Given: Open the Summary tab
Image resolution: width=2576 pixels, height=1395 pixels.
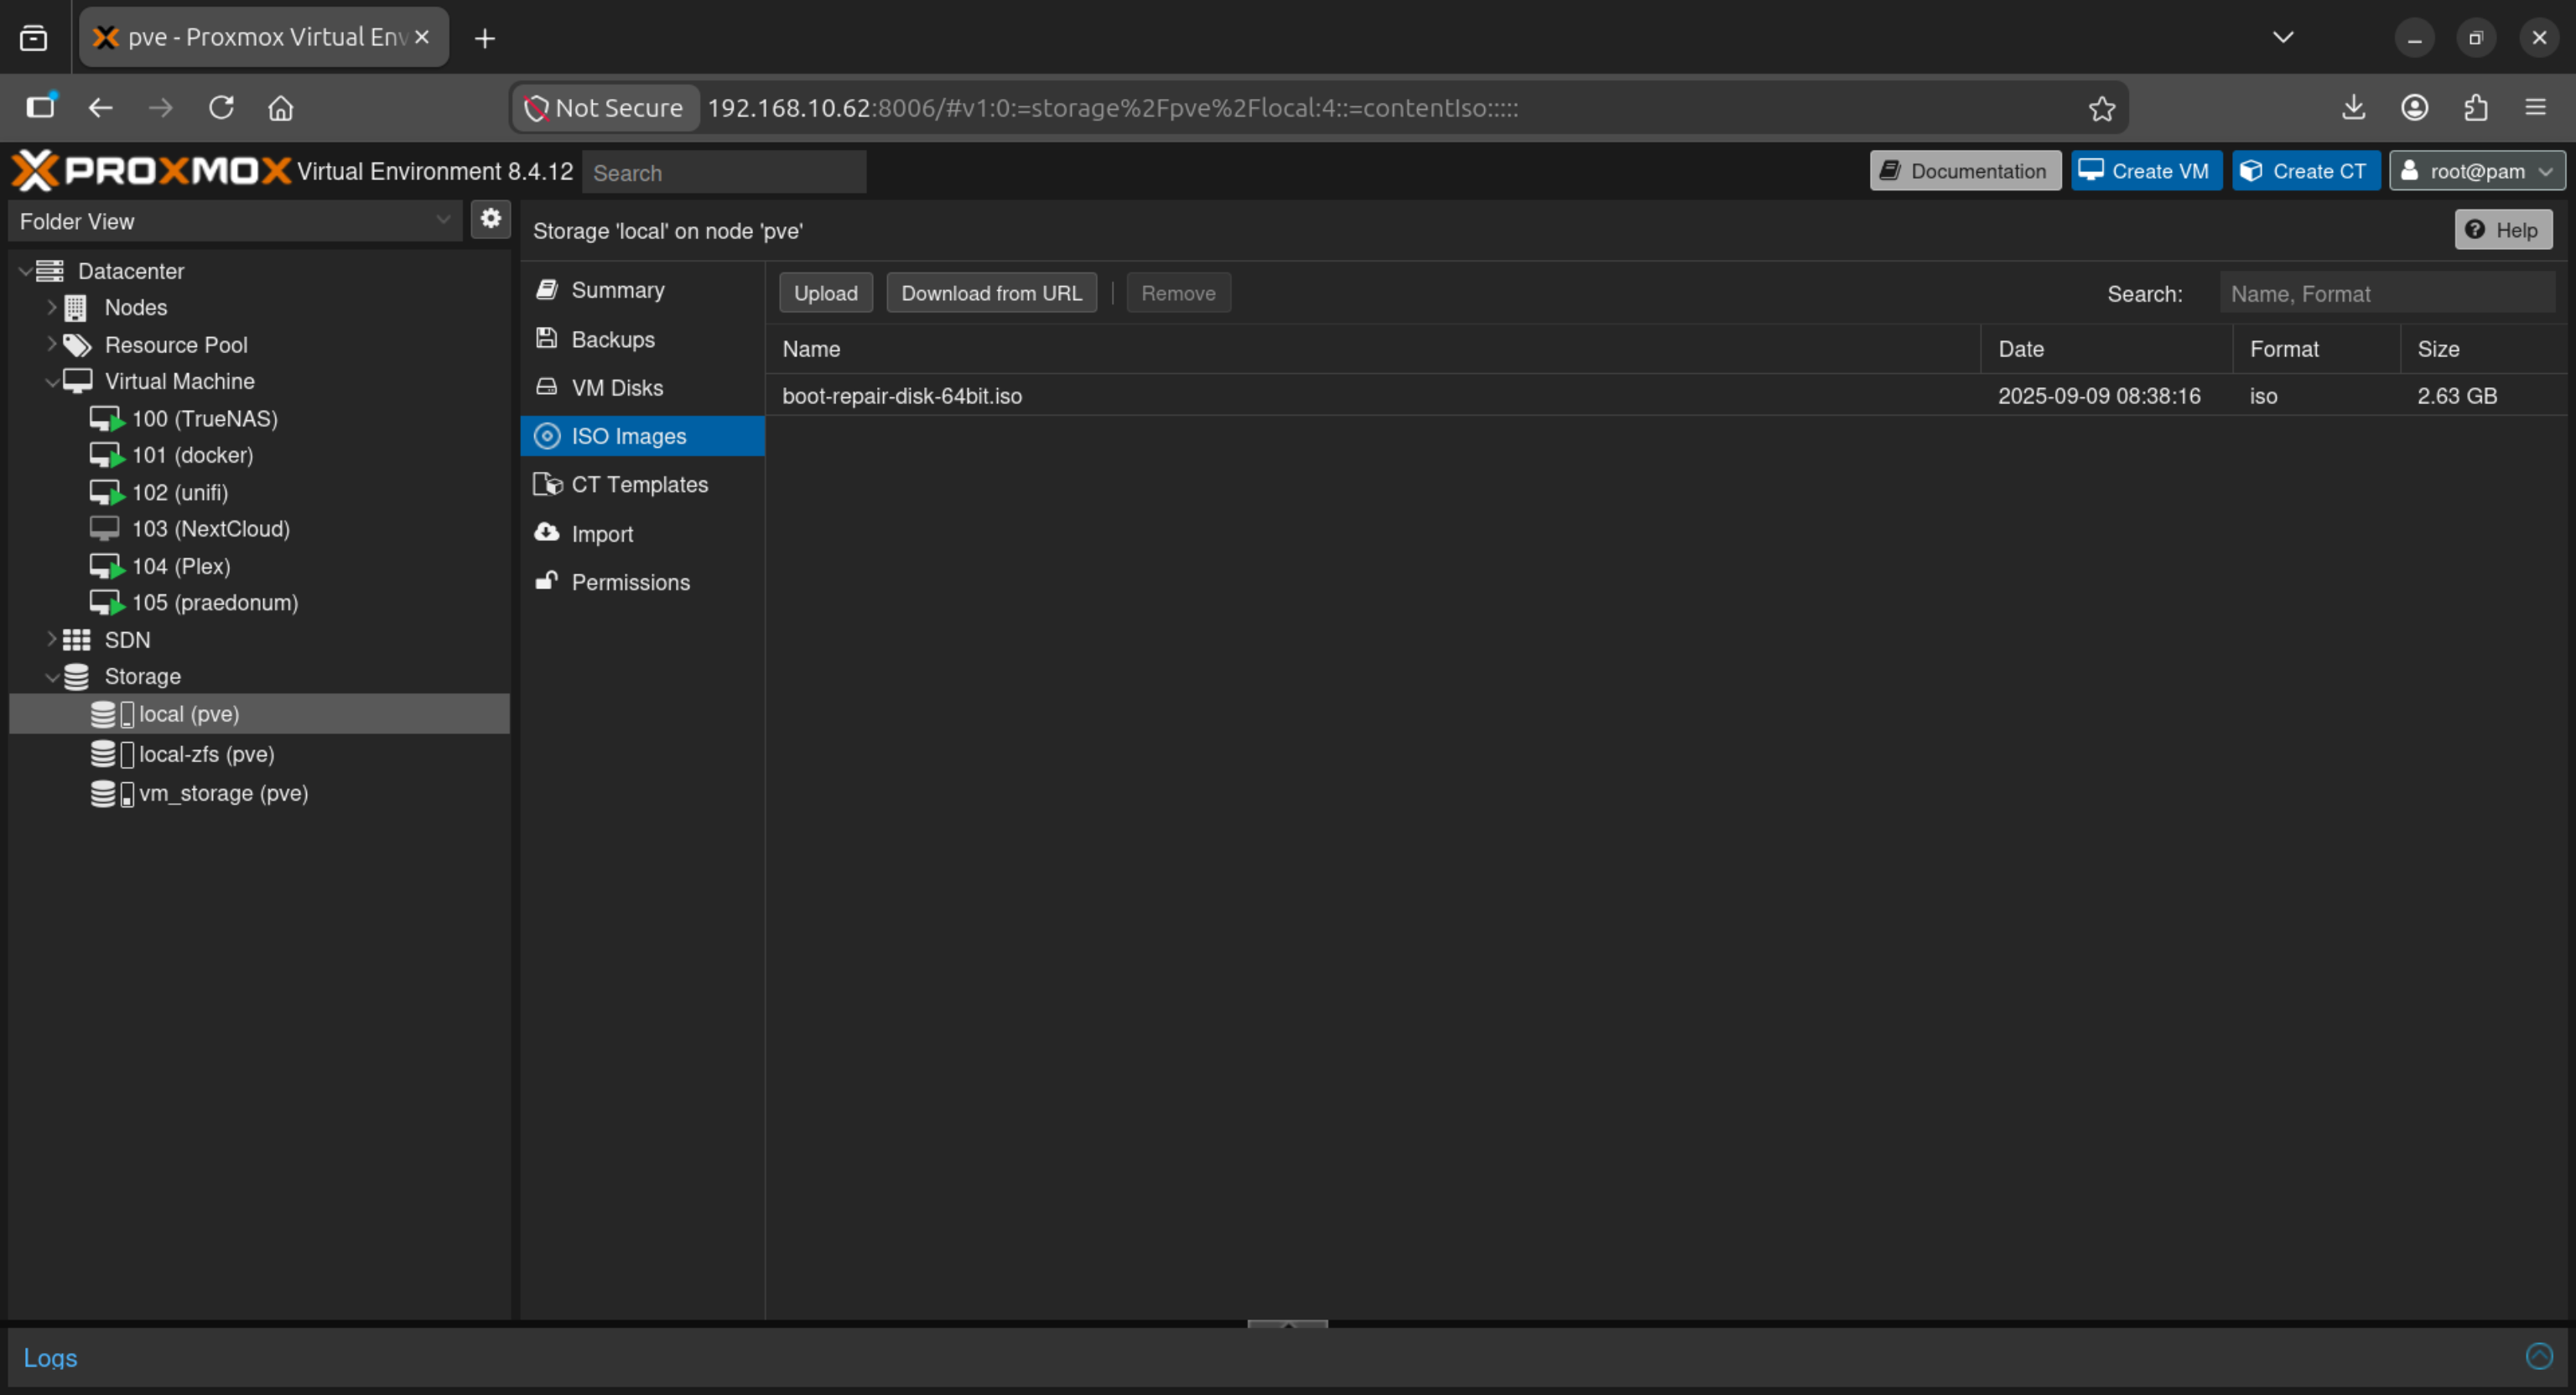Looking at the screenshot, I should coord(642,290).
